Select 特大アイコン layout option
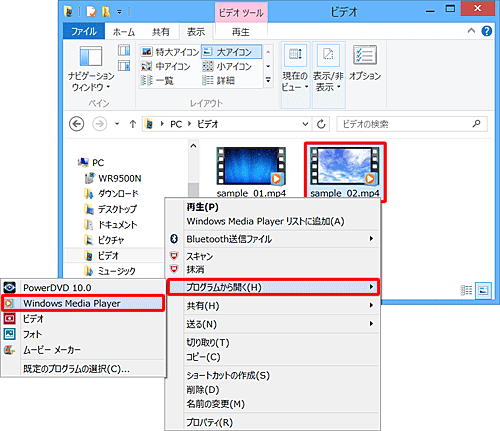This screenshot has height=431, width=500. [x=170, y=52]
